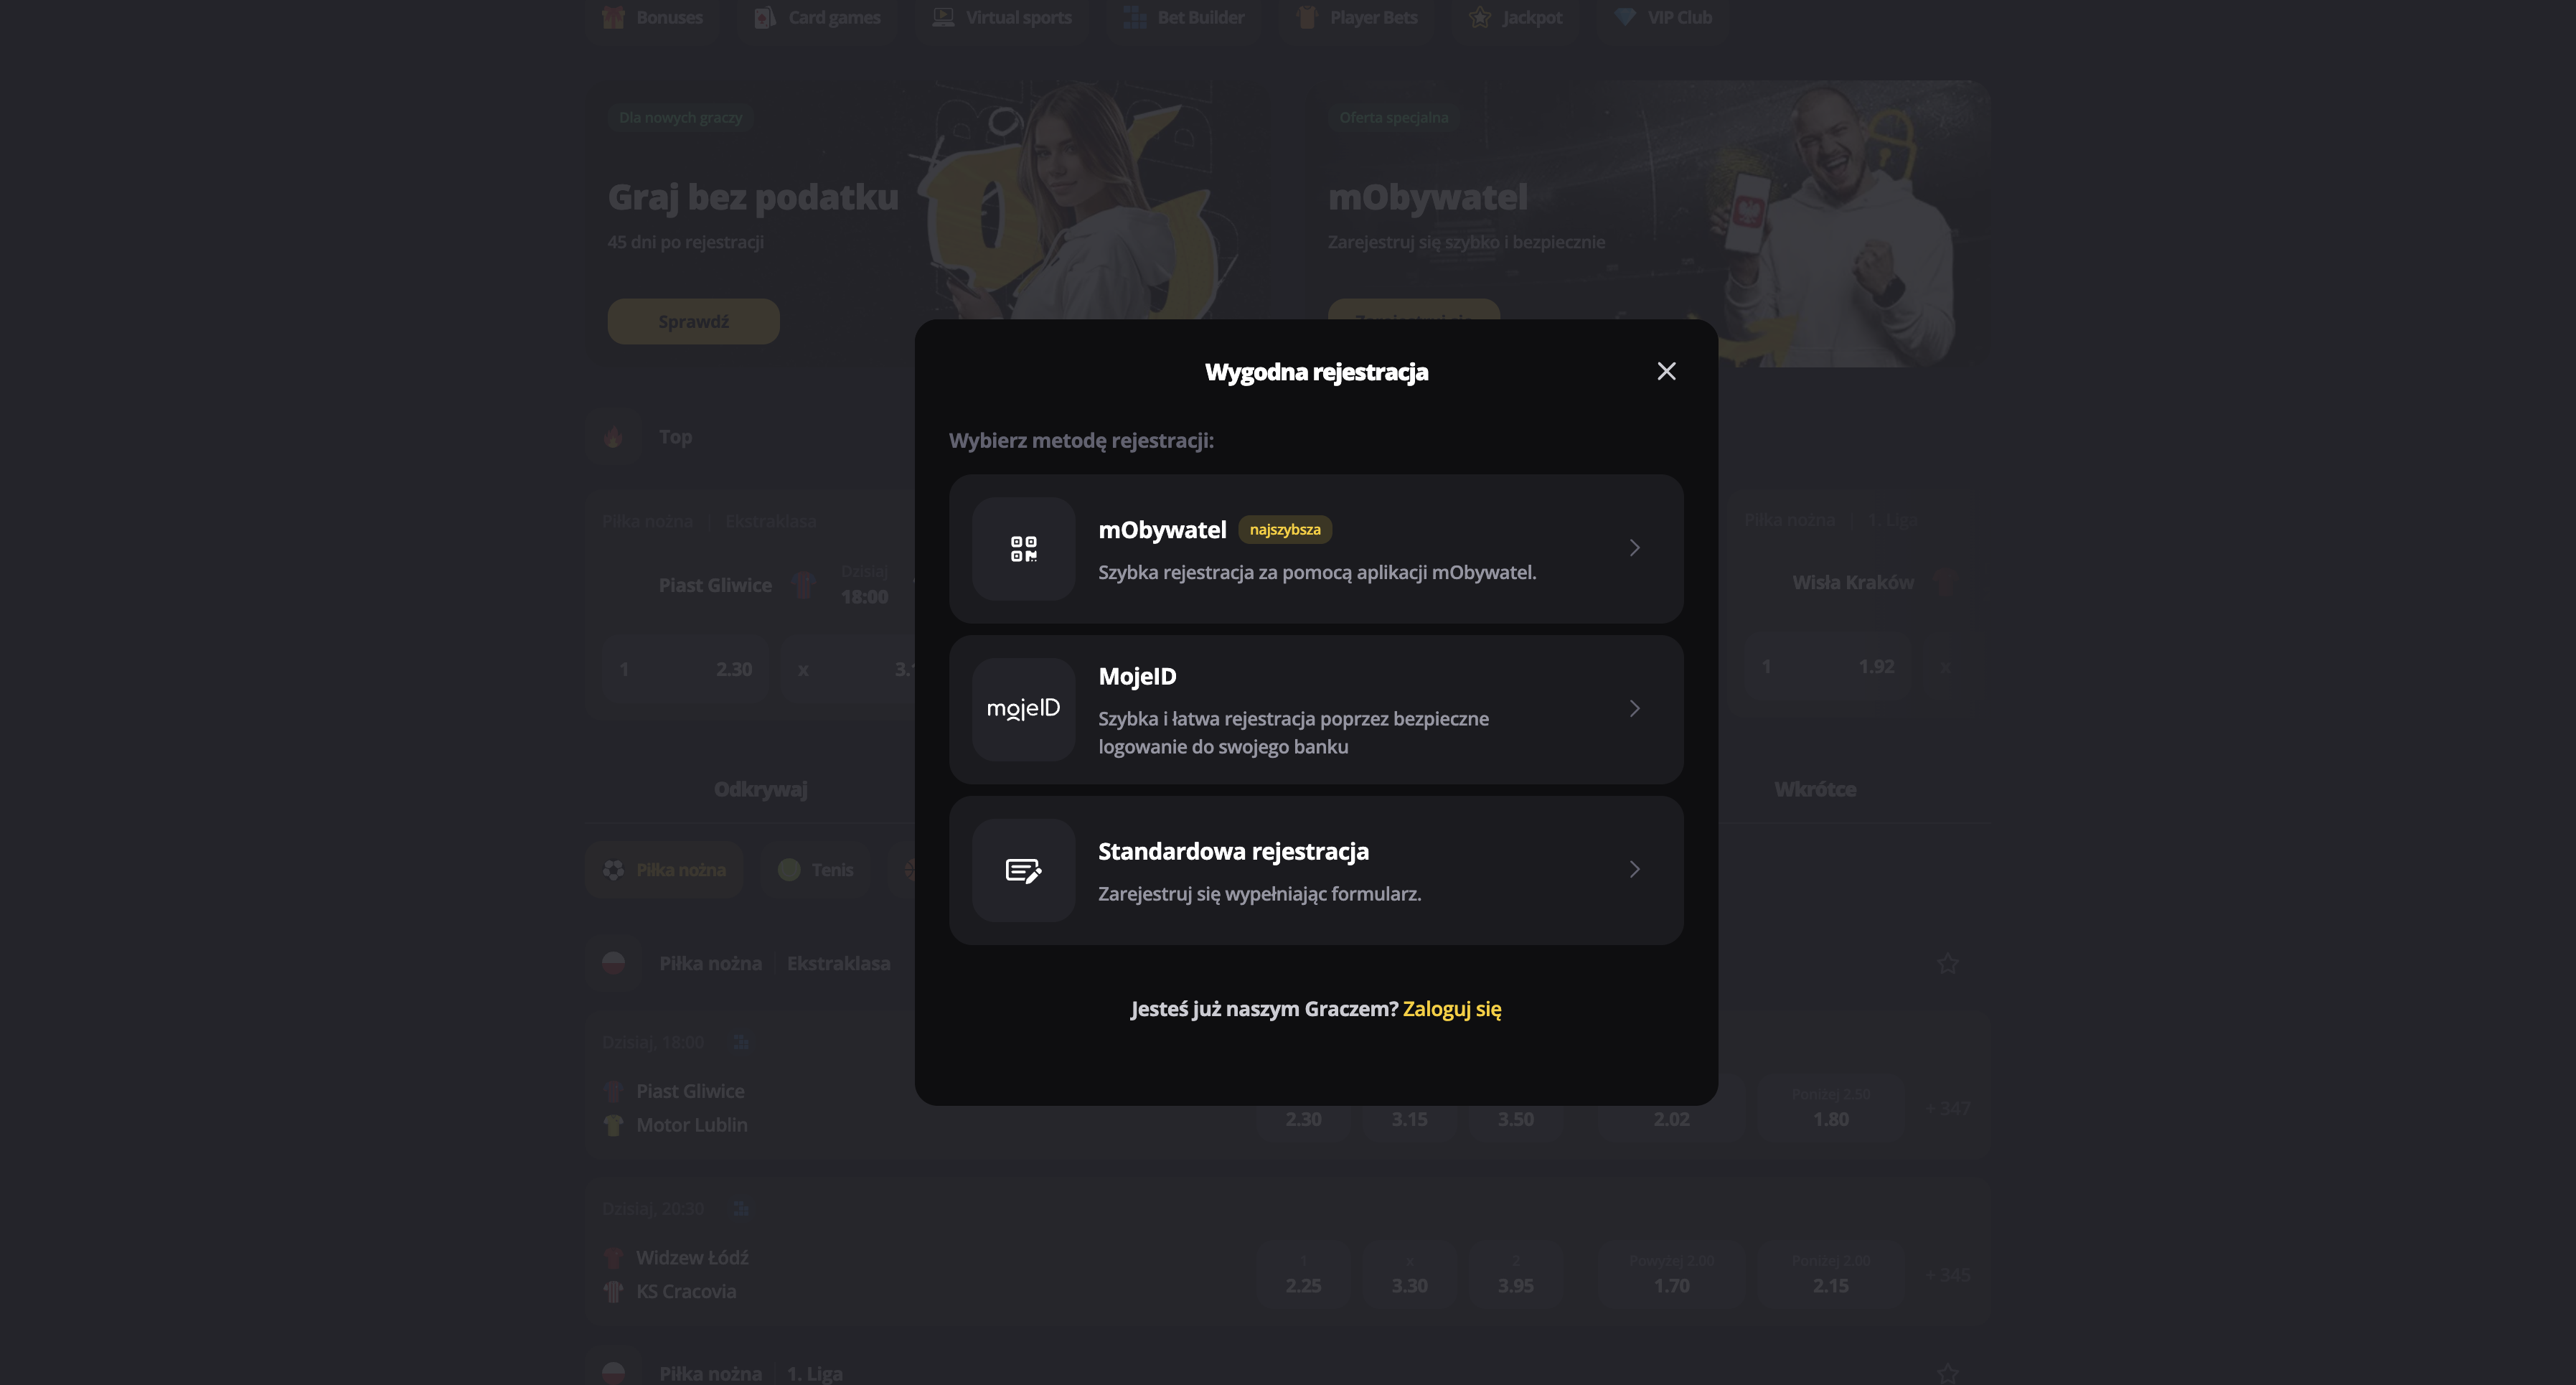
Task: Open mObywatel option via its chevron arrow
Action: click(x=1634, y=548)
